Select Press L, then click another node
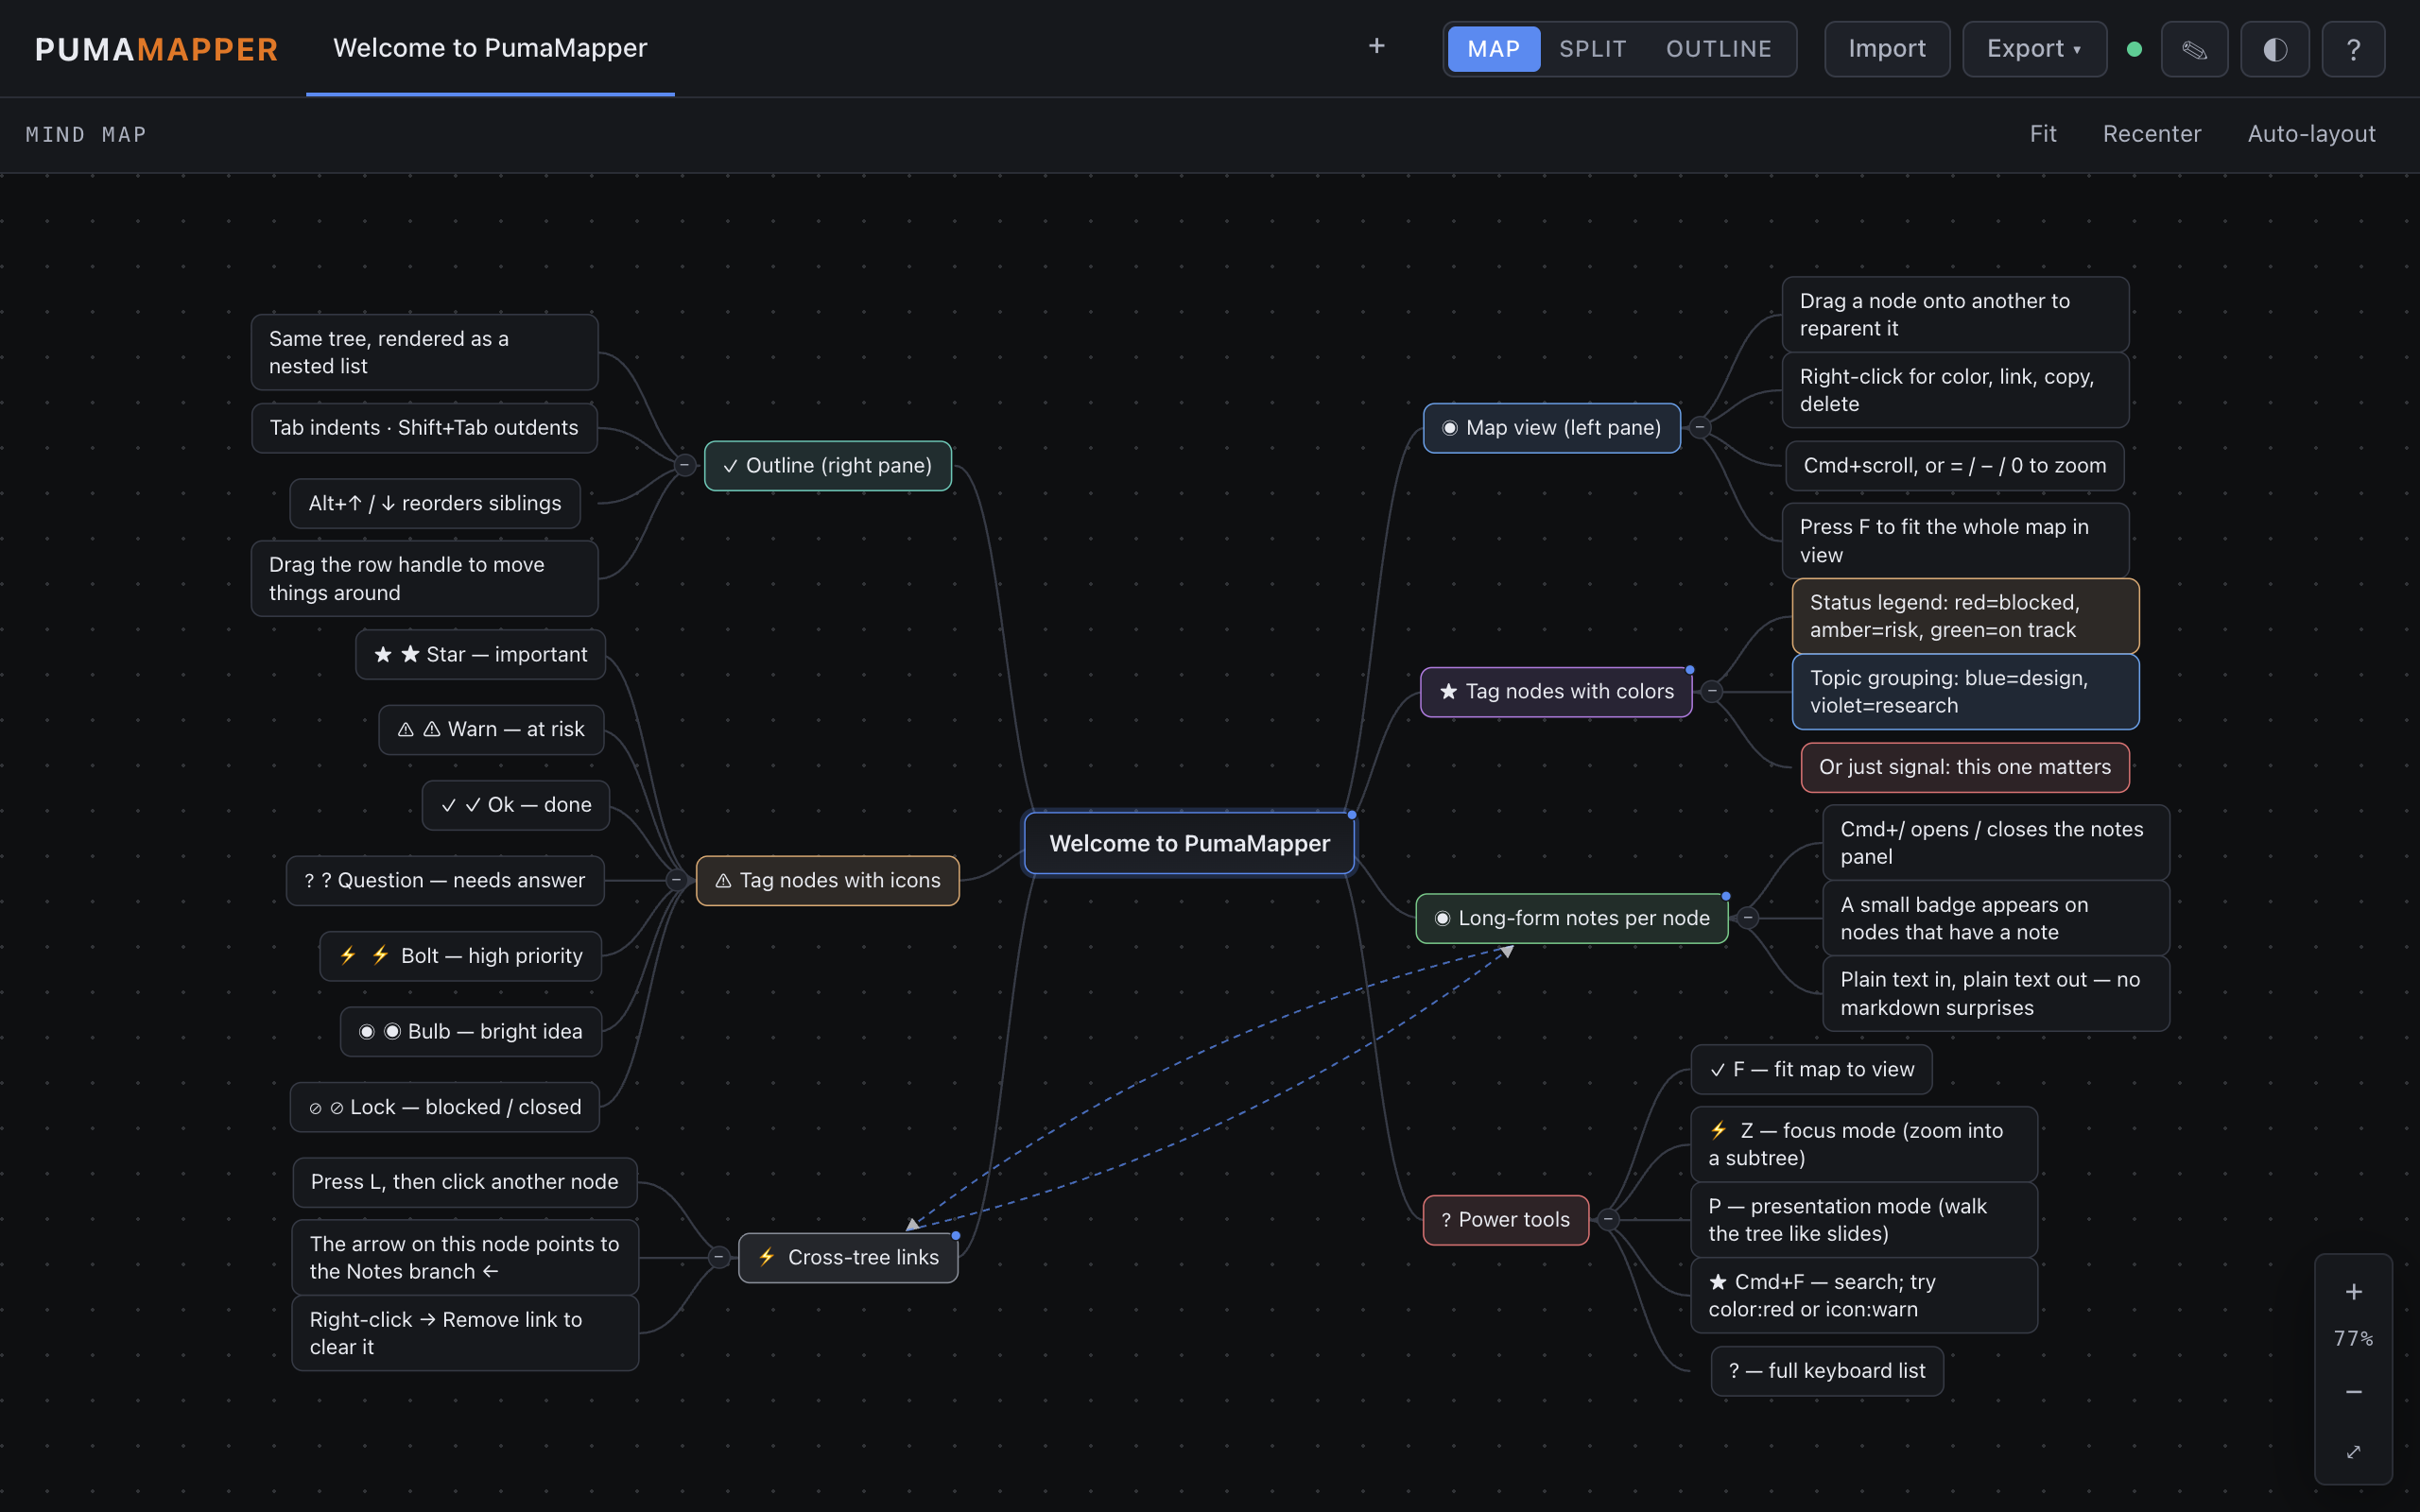2420x1512 pixels. click(464, 1182)
